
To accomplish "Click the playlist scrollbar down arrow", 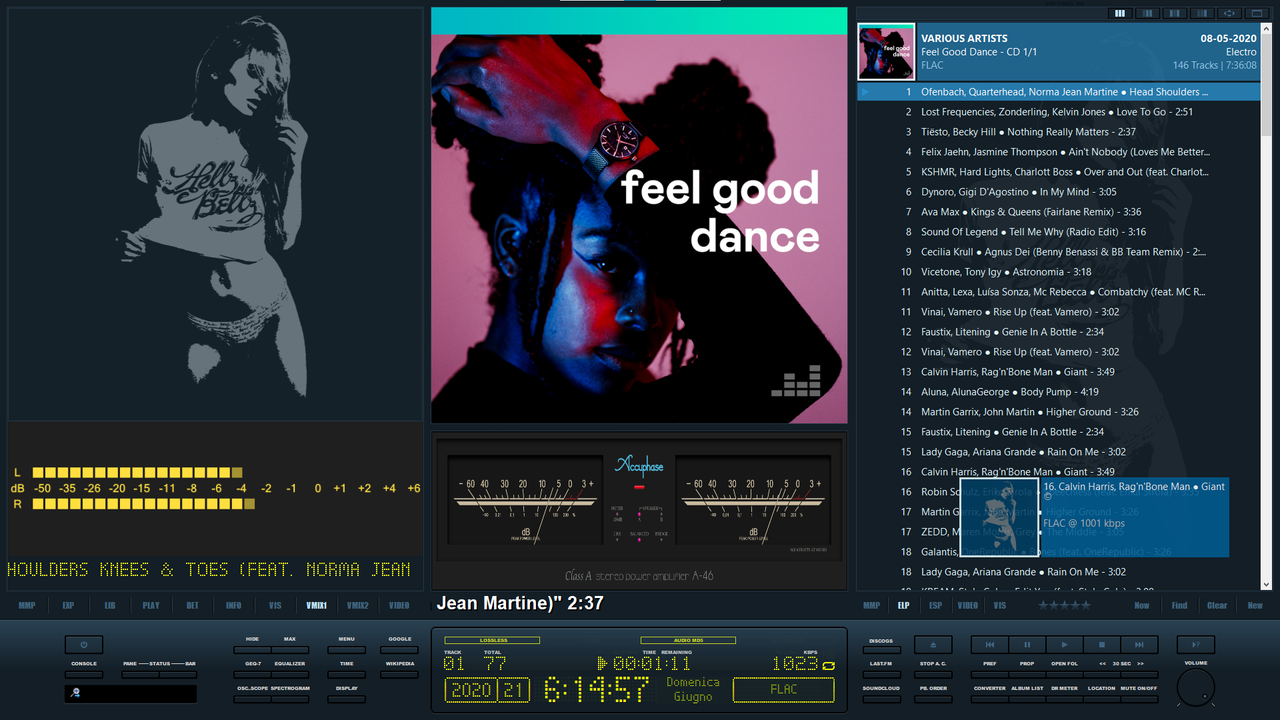I will click(1267, 584).
